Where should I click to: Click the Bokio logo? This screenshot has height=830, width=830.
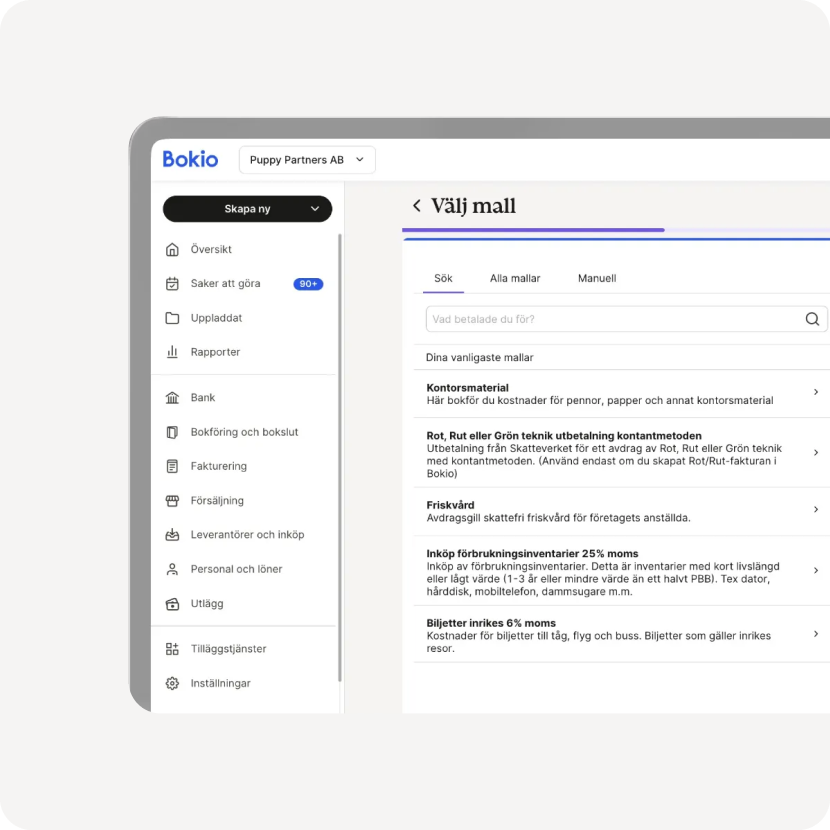click(x=190, y=159)
